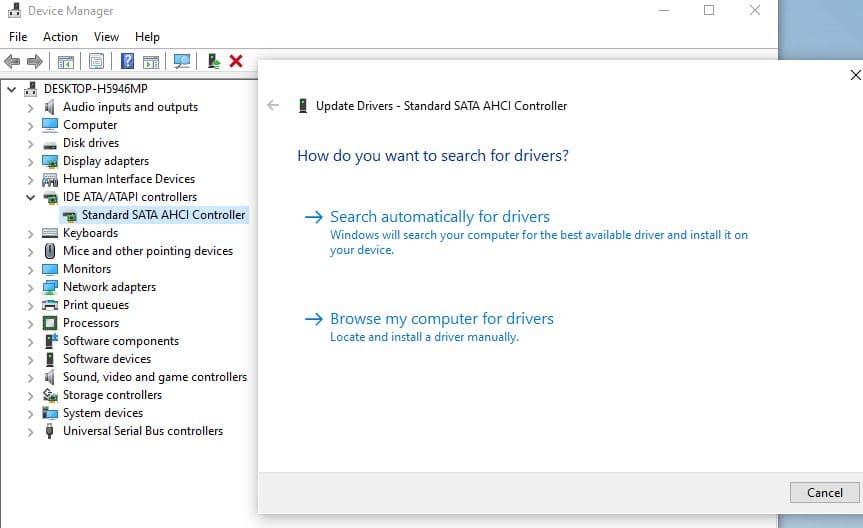
Task: Click the Back arrow in Device Manager toolbar
Action: tap(12, 61)
